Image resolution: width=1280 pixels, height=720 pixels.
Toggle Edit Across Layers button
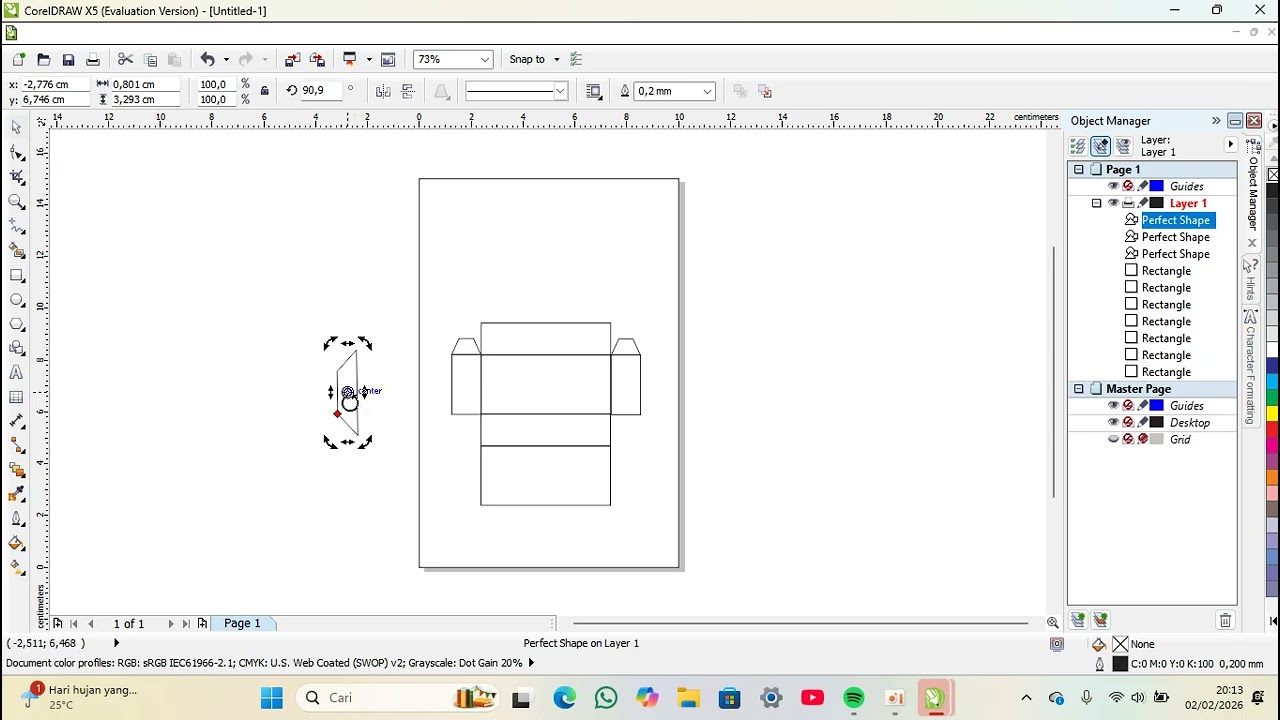pyautogui.click(x=1101, y=146)
